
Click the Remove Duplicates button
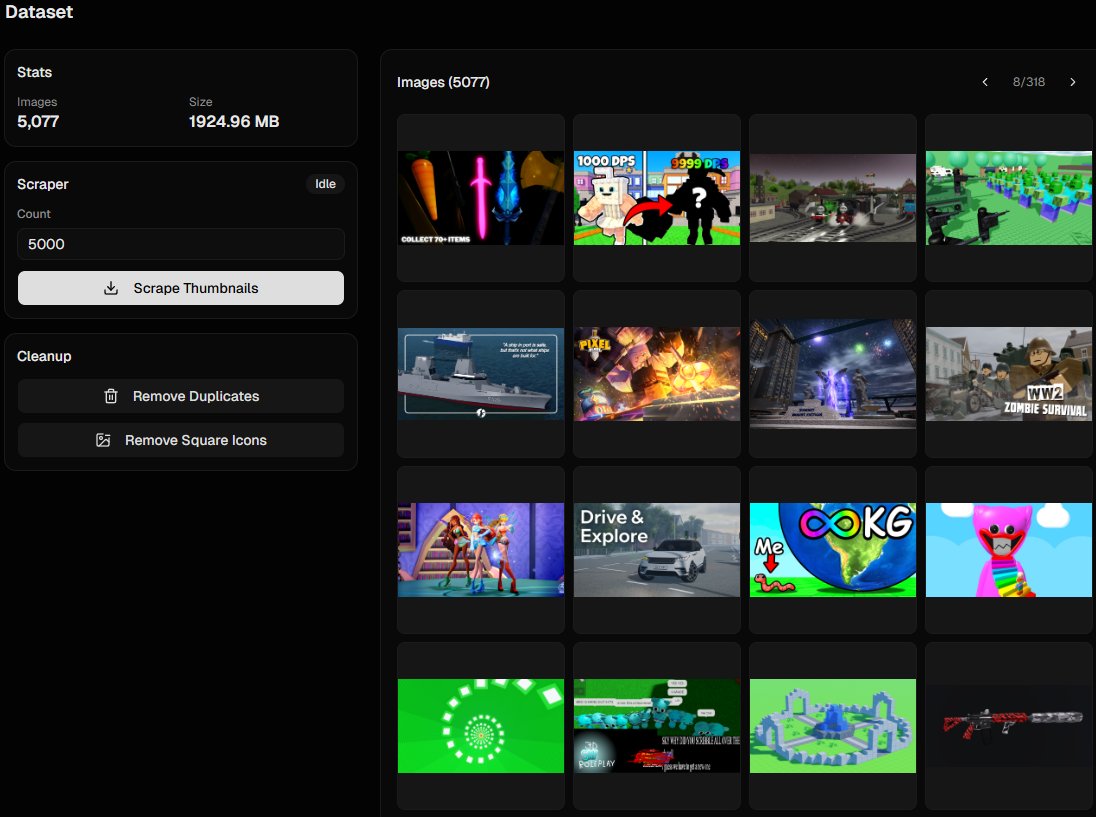pos(181,396)
